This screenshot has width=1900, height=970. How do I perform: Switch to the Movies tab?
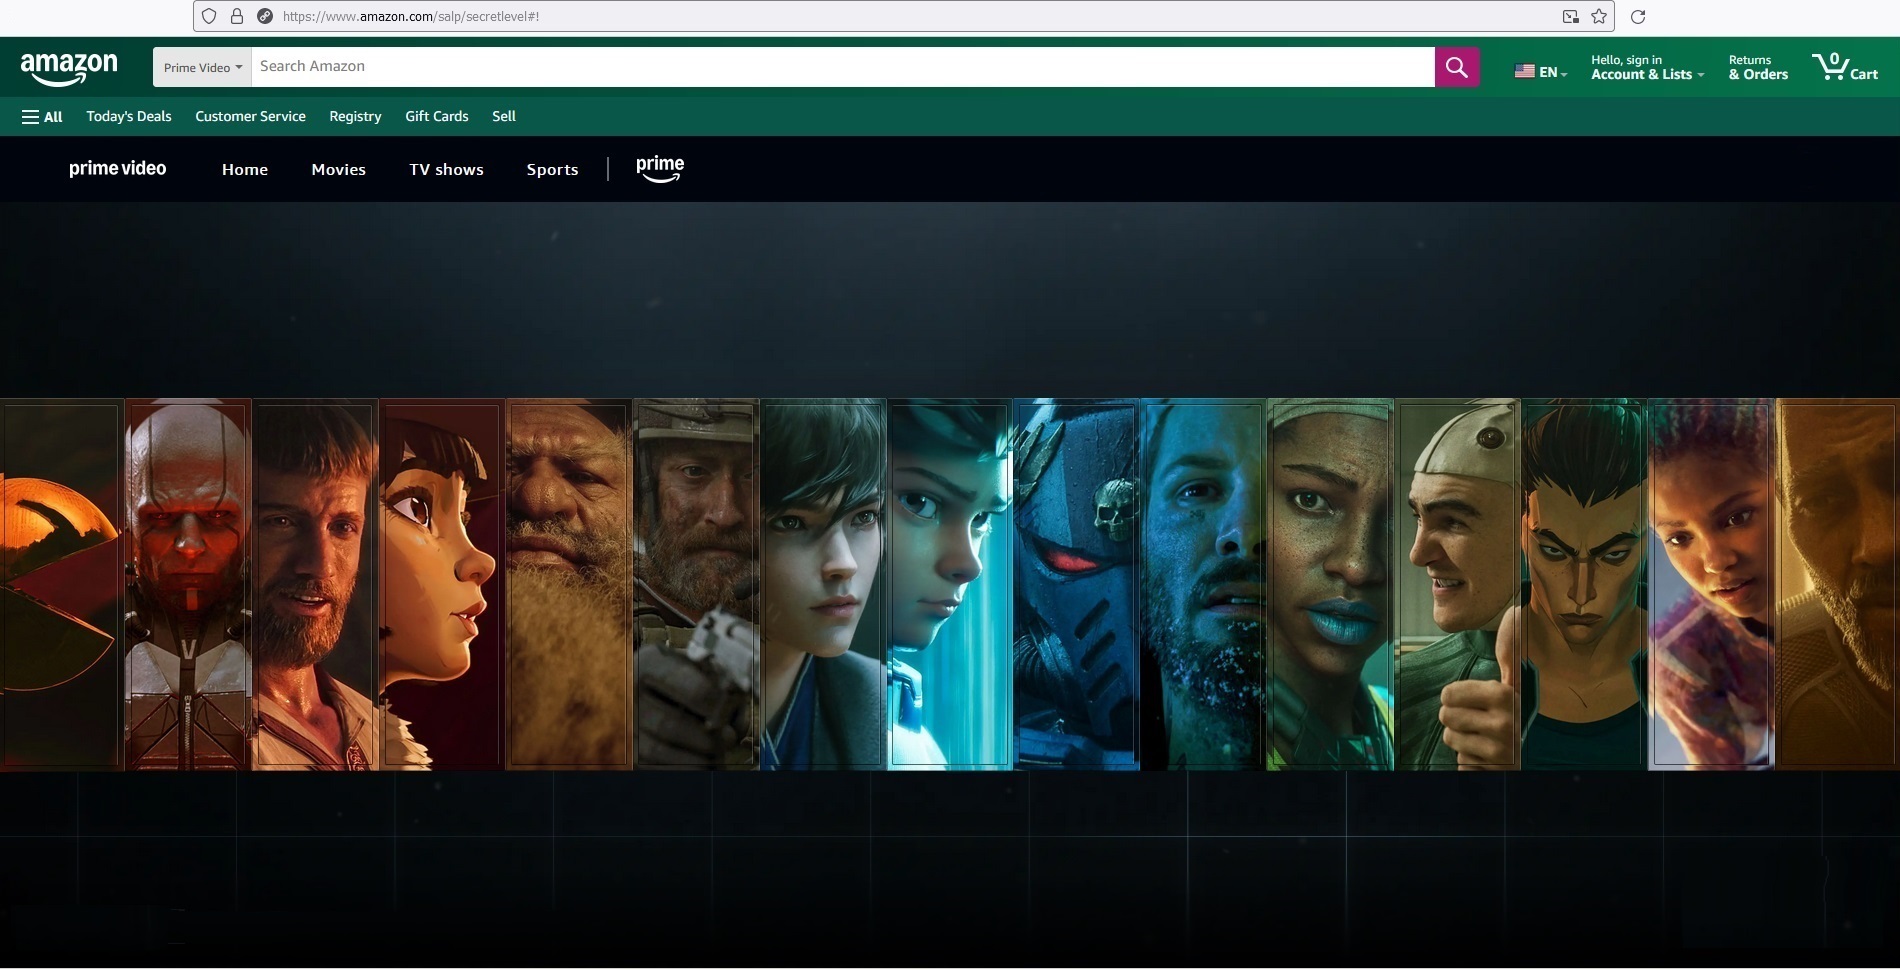(x=338, y=170)
